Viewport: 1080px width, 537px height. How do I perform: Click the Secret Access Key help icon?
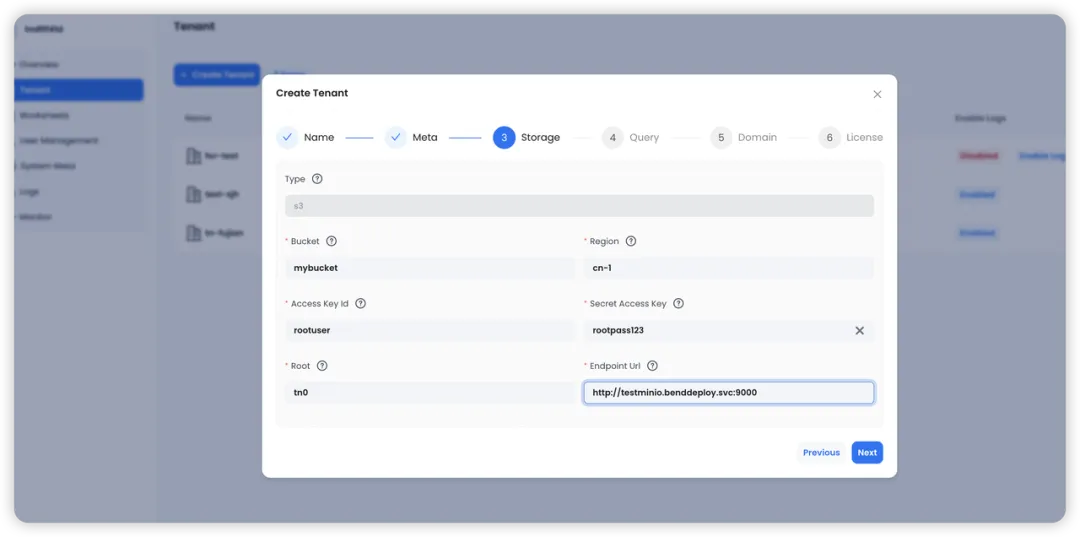pyautogui.click(x=678, y=304)
